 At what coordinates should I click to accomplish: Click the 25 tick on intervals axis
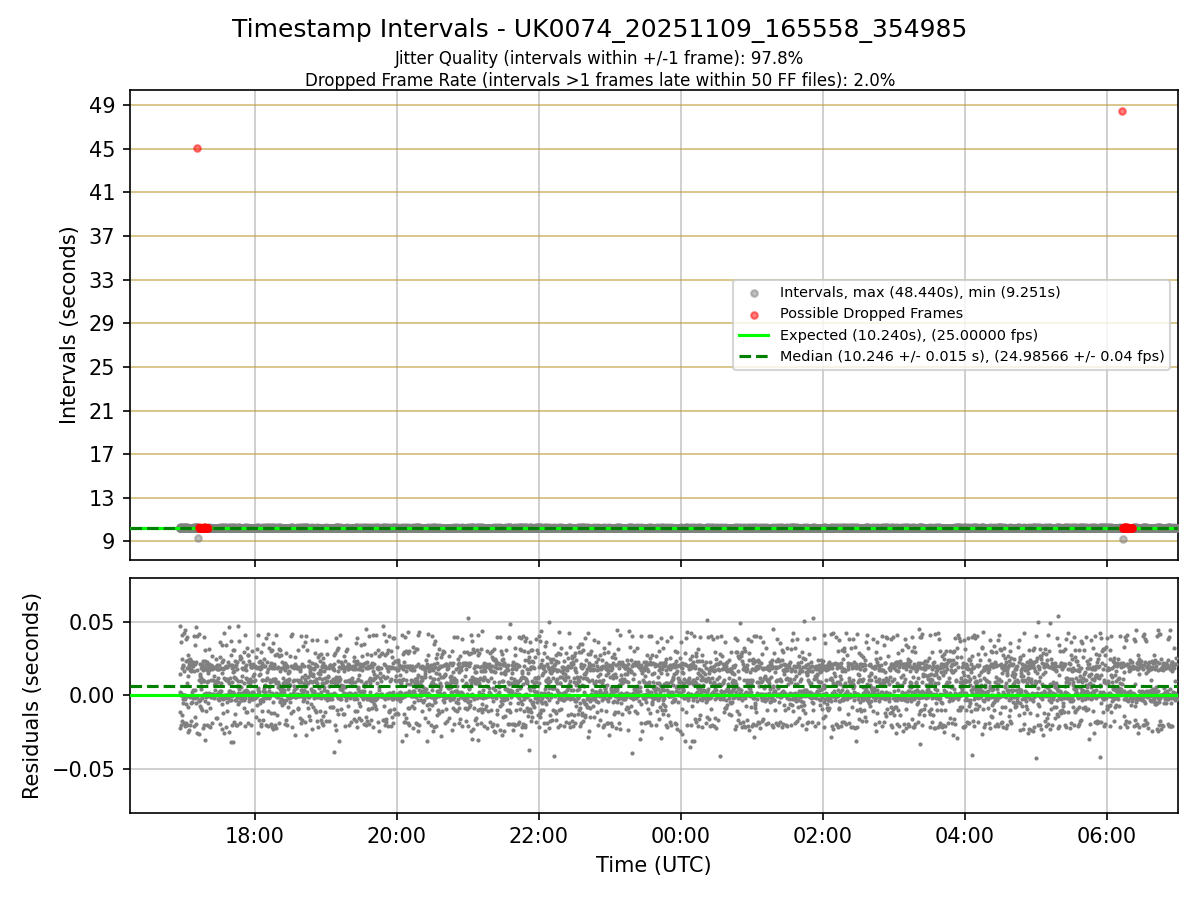point(104,367)
